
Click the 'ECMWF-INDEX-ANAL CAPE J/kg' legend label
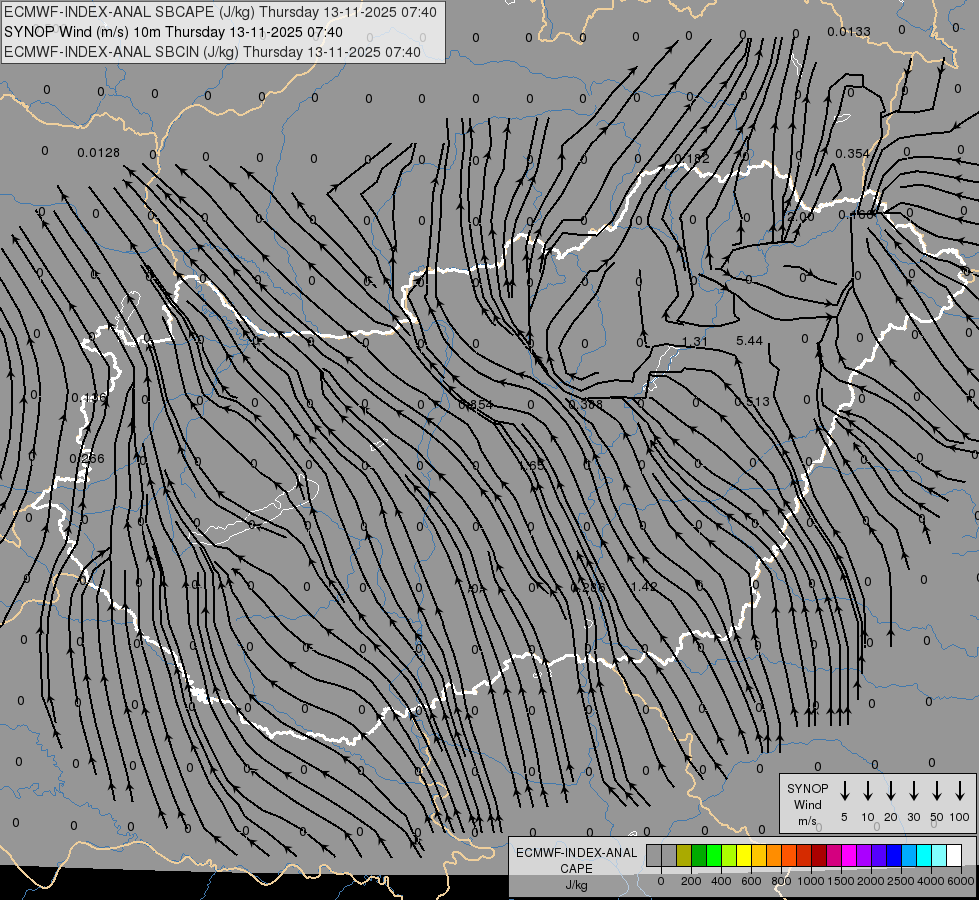click(576, 868)
